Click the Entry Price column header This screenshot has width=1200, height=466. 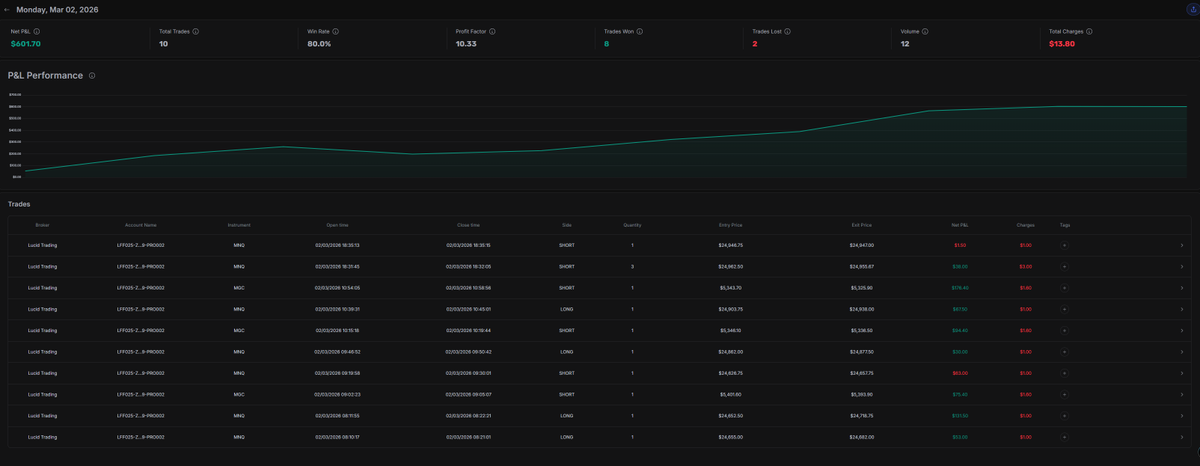coord(730,225)
